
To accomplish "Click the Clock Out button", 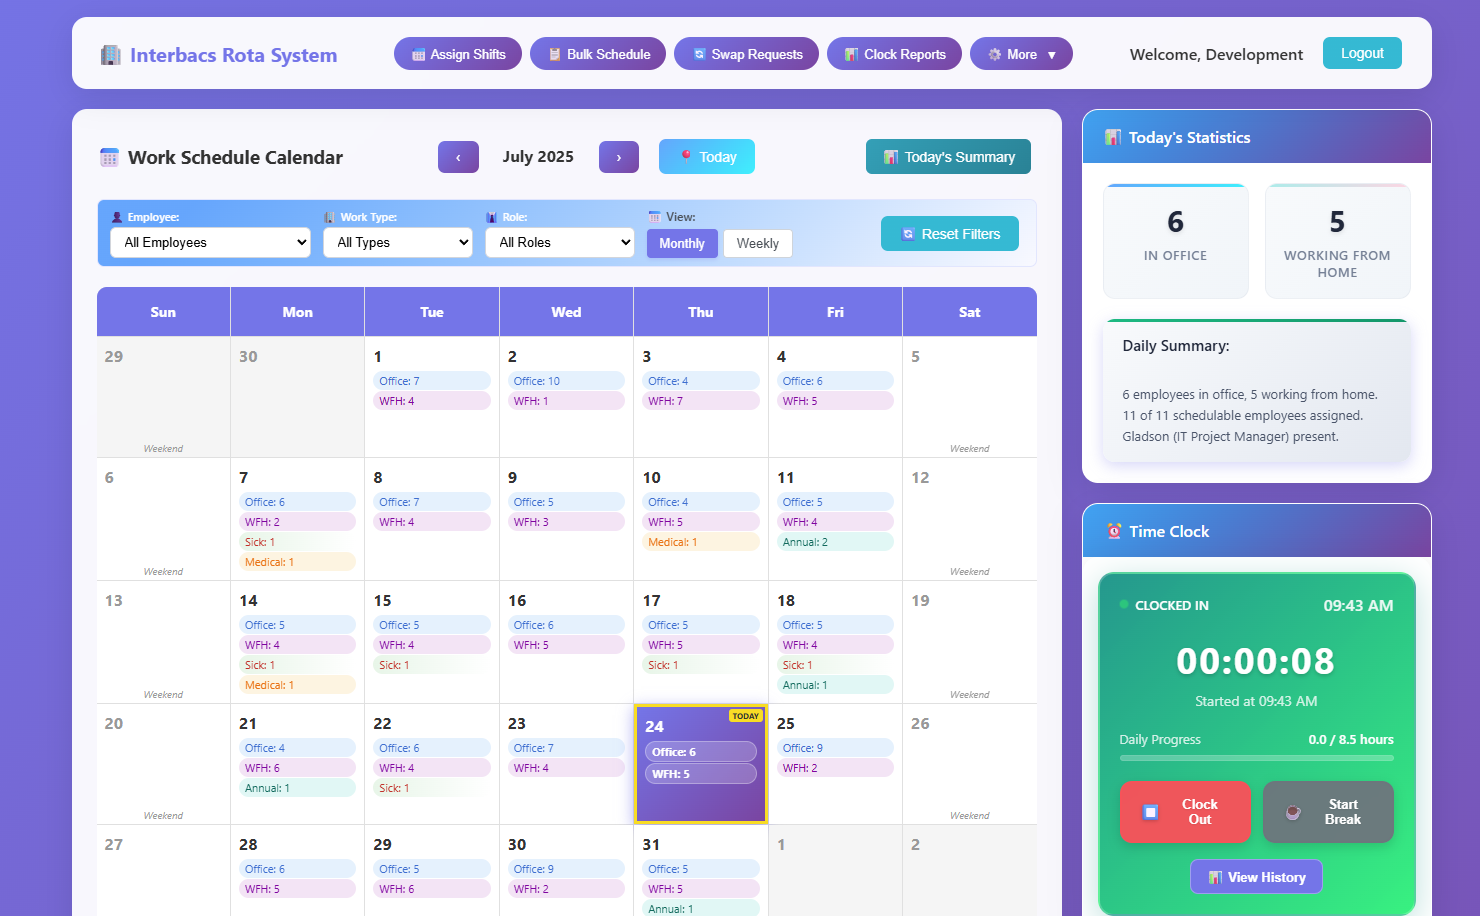I will point(1185,812).
